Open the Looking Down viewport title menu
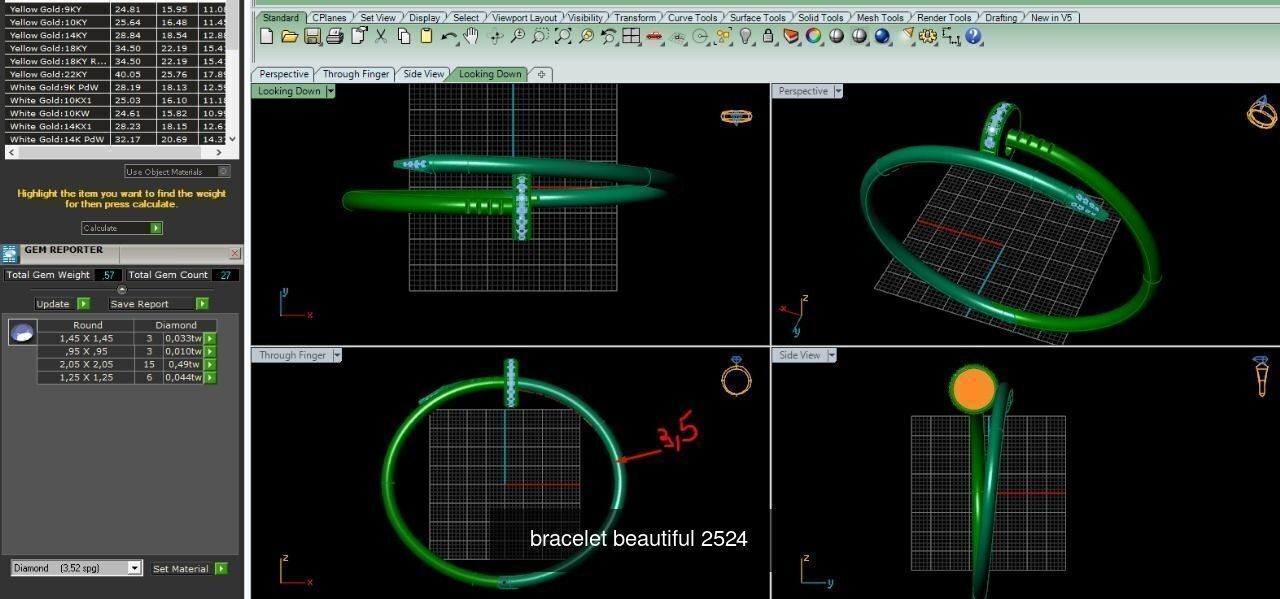 (x=331, y=91)
